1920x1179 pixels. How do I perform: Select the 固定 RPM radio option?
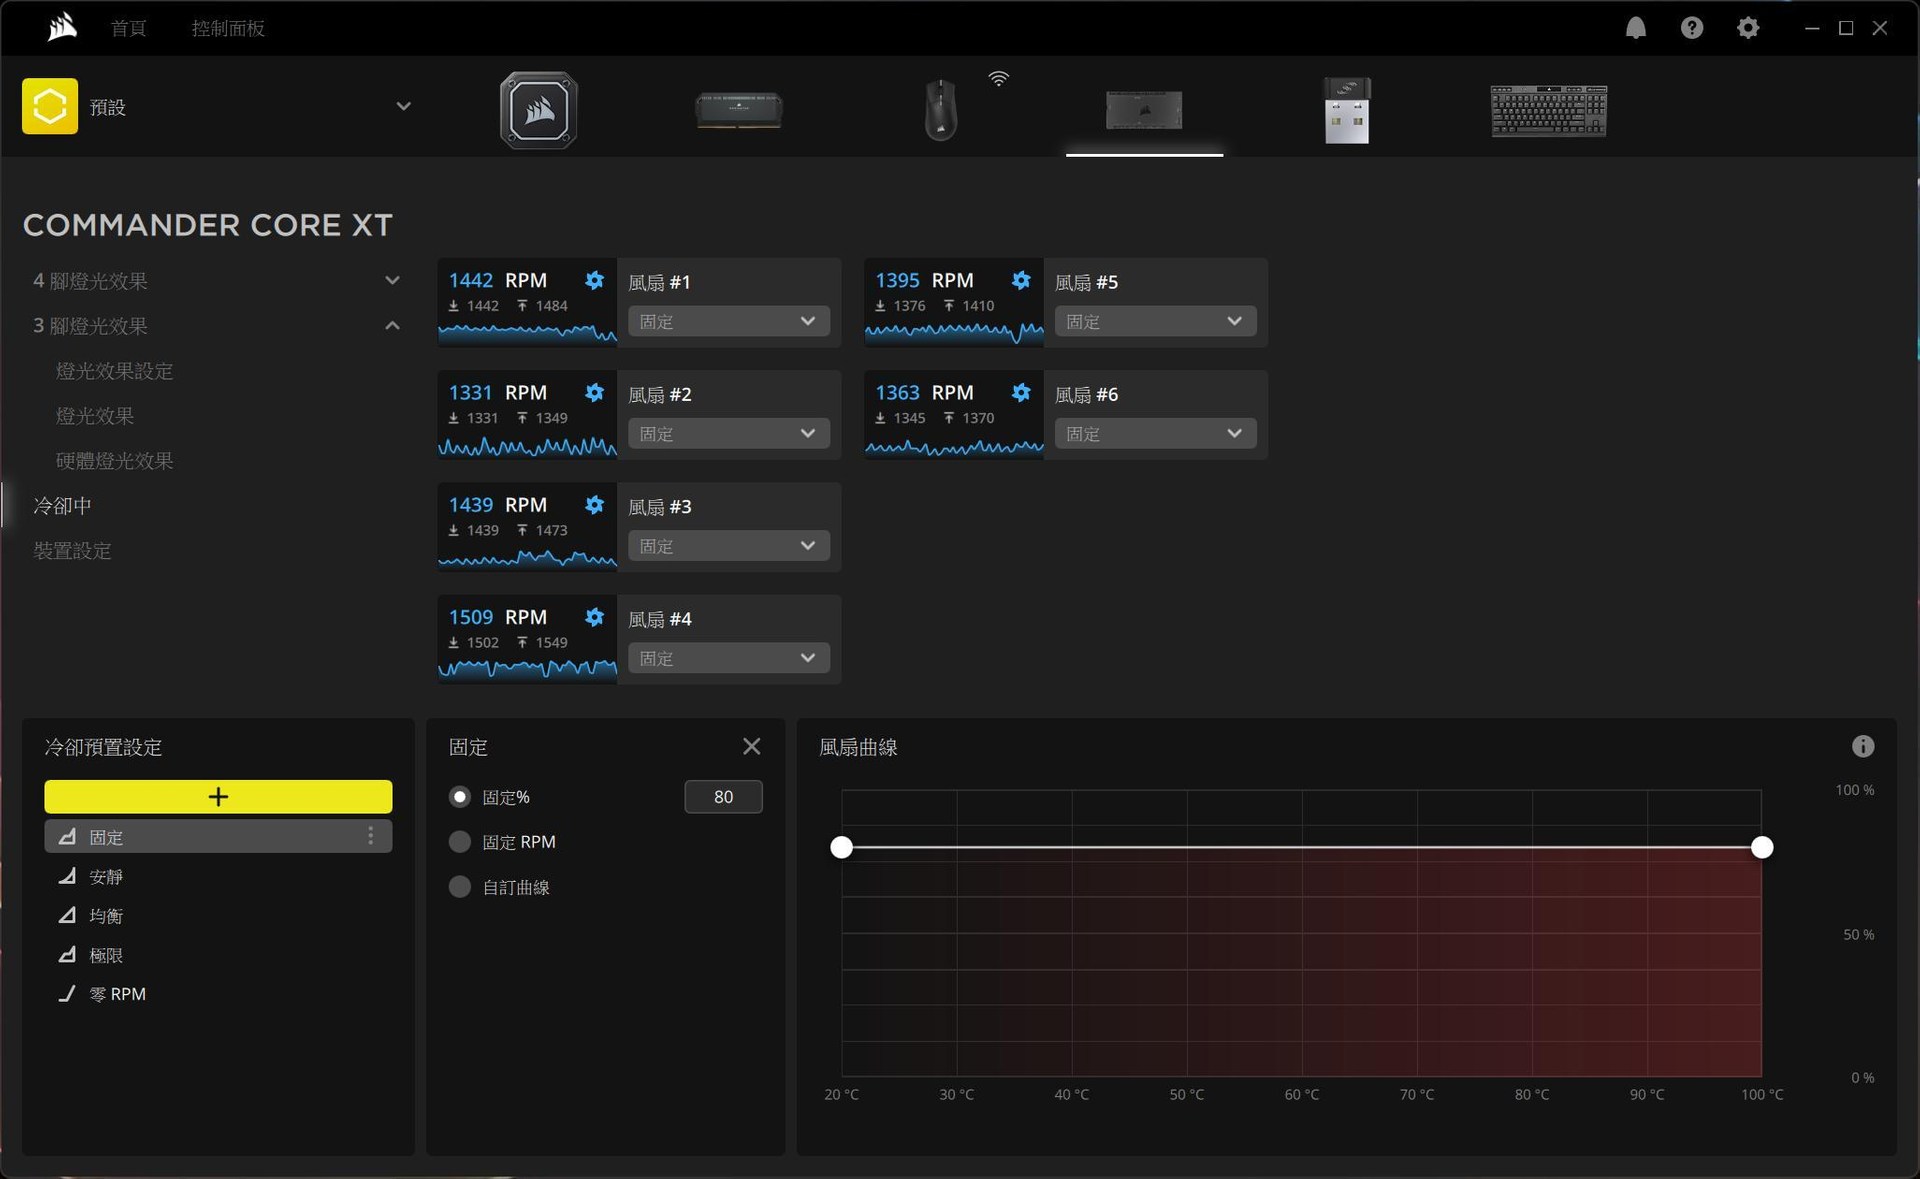(460, 842)
